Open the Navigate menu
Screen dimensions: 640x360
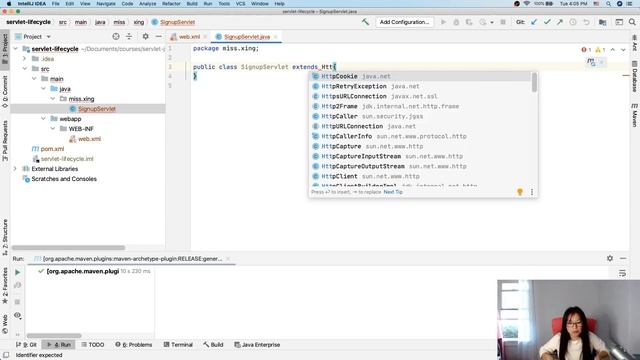pyautogui.click(x=106, y=4)
